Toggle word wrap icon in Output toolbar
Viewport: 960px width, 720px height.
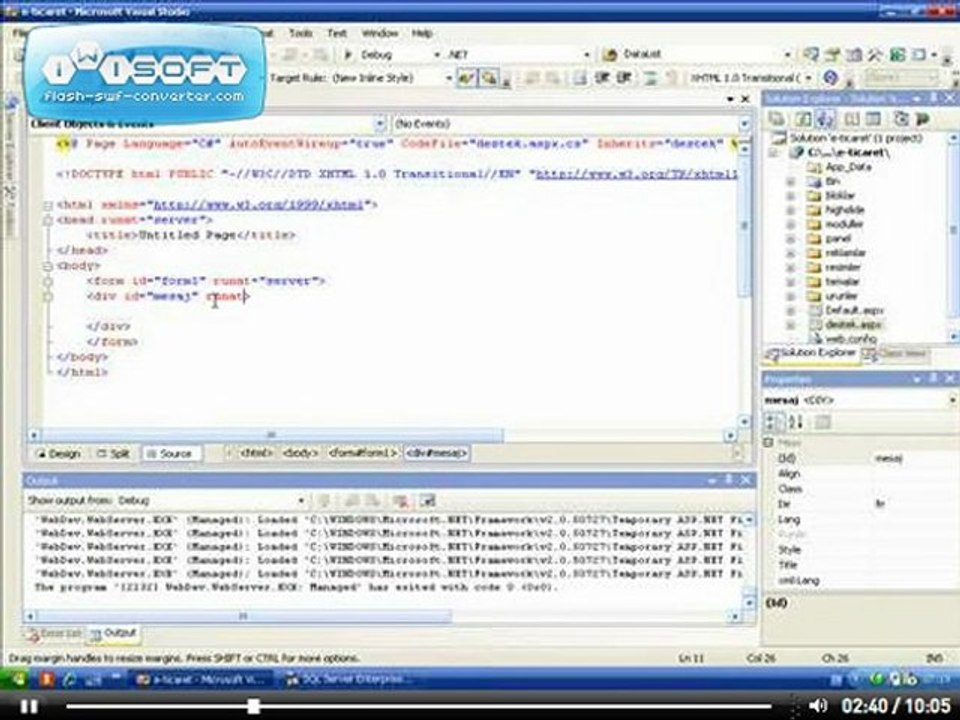428,501
